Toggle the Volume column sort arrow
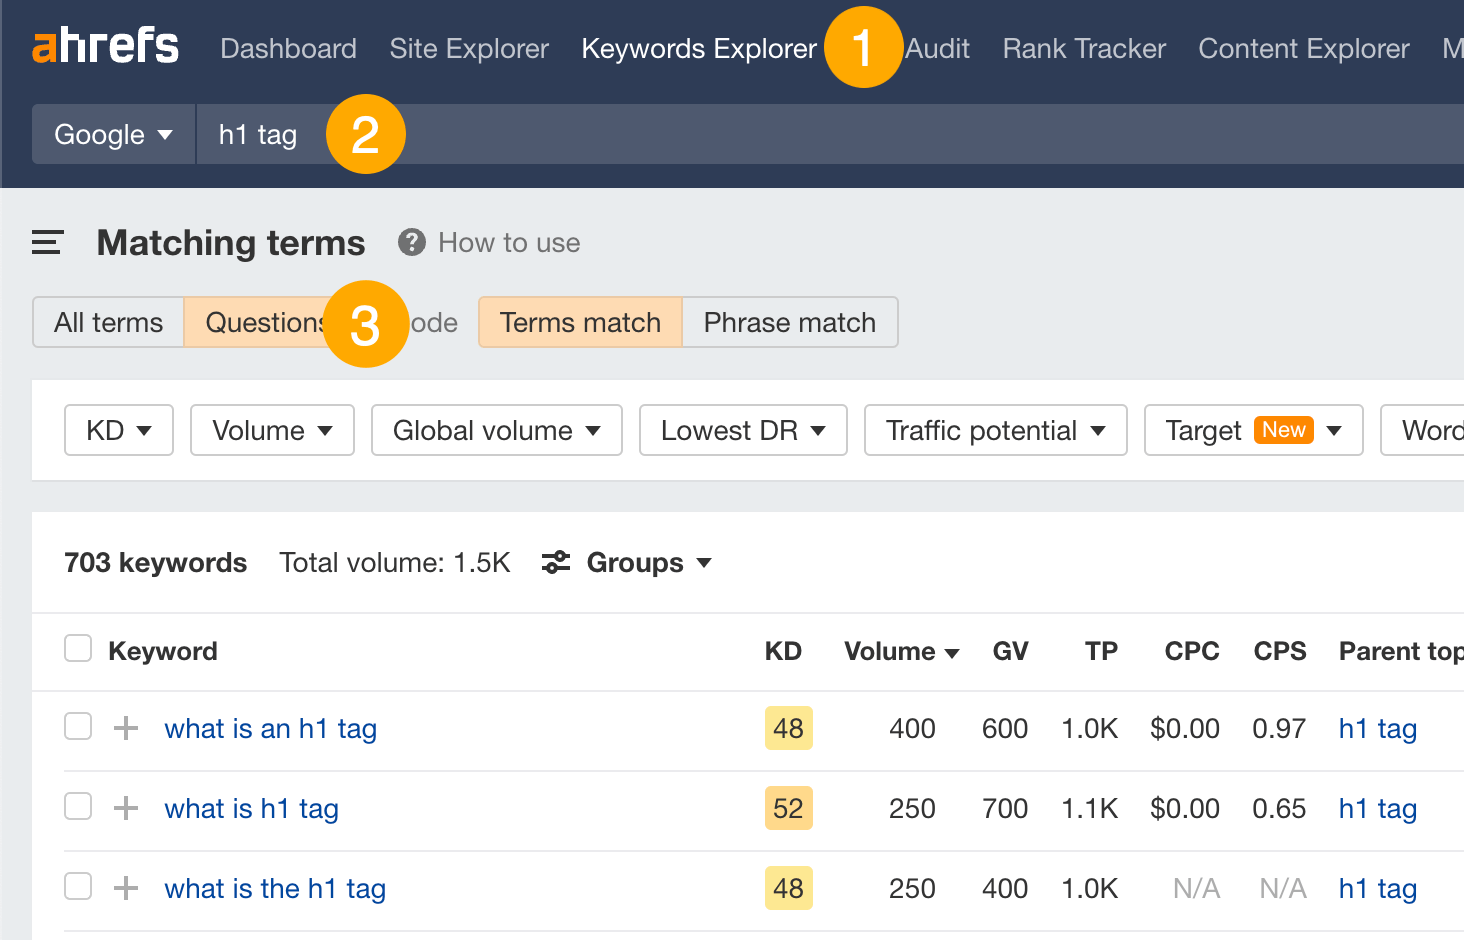Image resolution: width=1464 pixels, height=940 pixels. [x=952, y=651]
